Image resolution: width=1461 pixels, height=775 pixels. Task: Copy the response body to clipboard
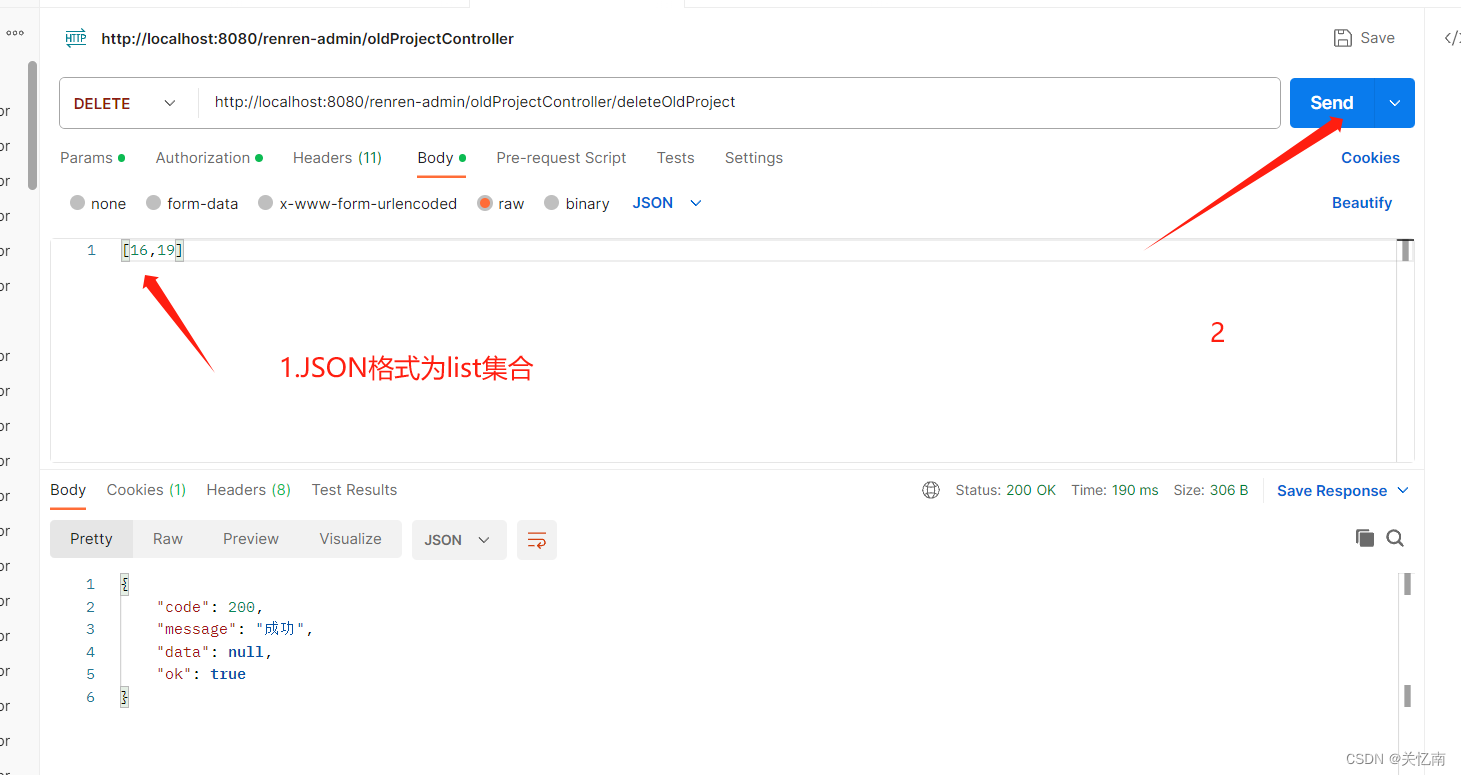click(x=1364, y=538)
